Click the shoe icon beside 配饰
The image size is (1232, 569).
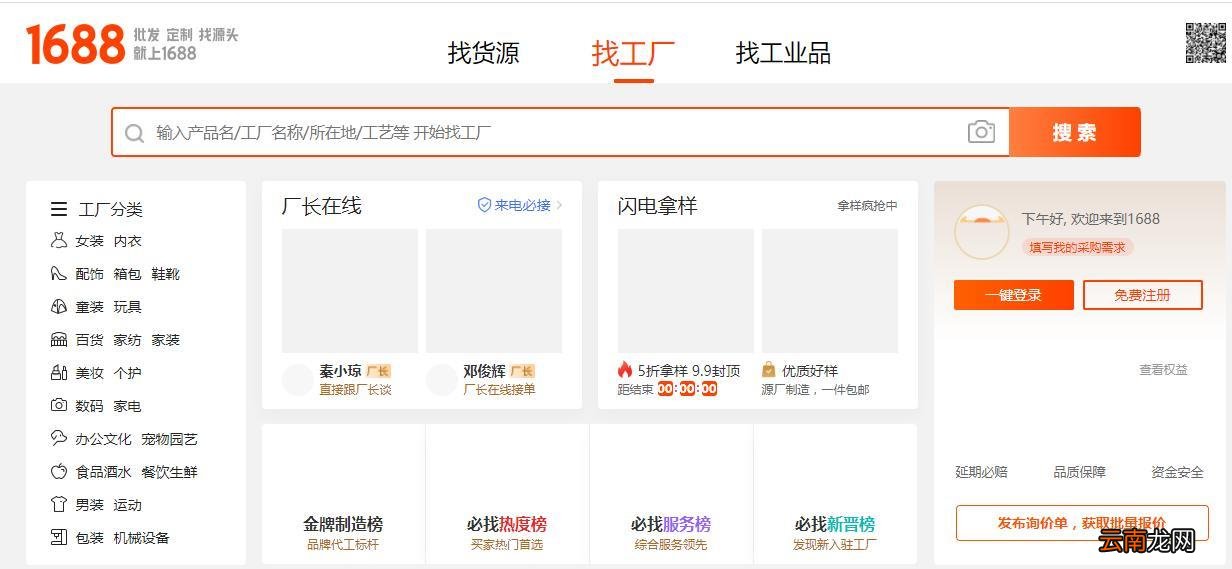tap(59, 274)
